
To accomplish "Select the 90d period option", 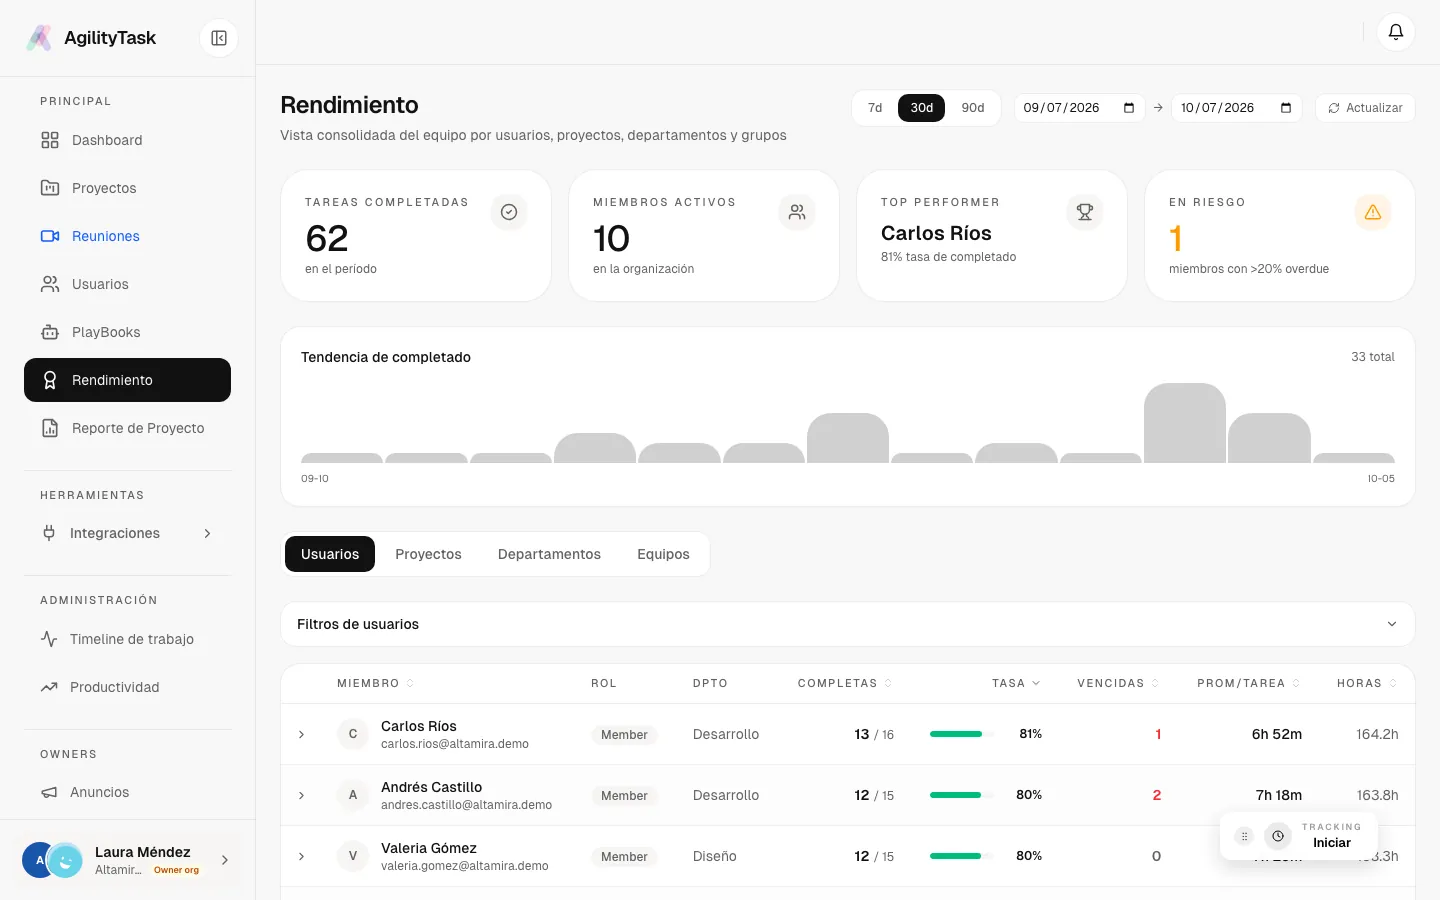I will [x=973, y=108].
